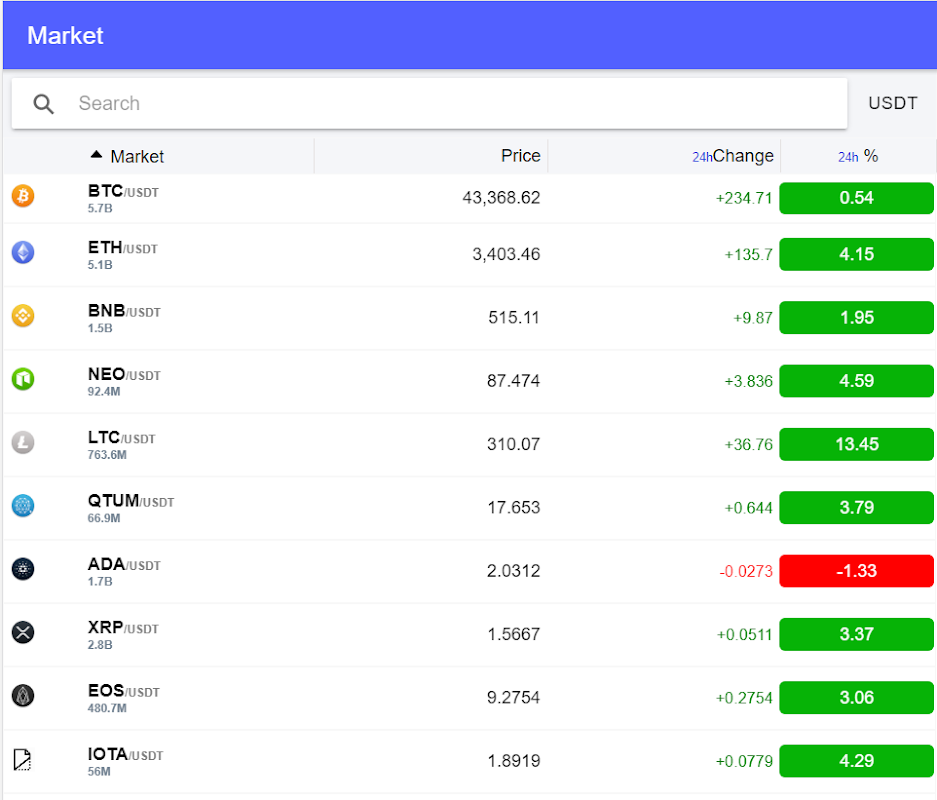Image resolution: width=937 pixels, height=800 pixels.
Task: Open the IOTA/USDT market pair
Action: tap(125, 754)
